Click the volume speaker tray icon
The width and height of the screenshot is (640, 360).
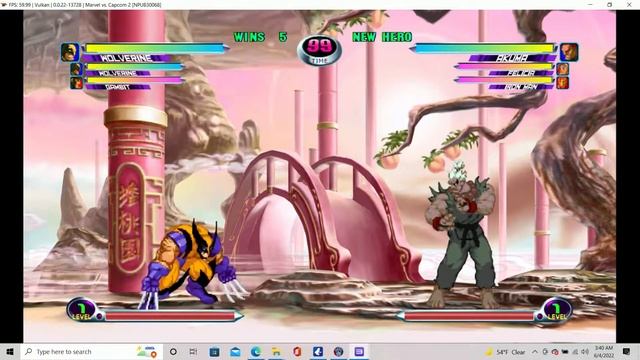tap(585, 351)
